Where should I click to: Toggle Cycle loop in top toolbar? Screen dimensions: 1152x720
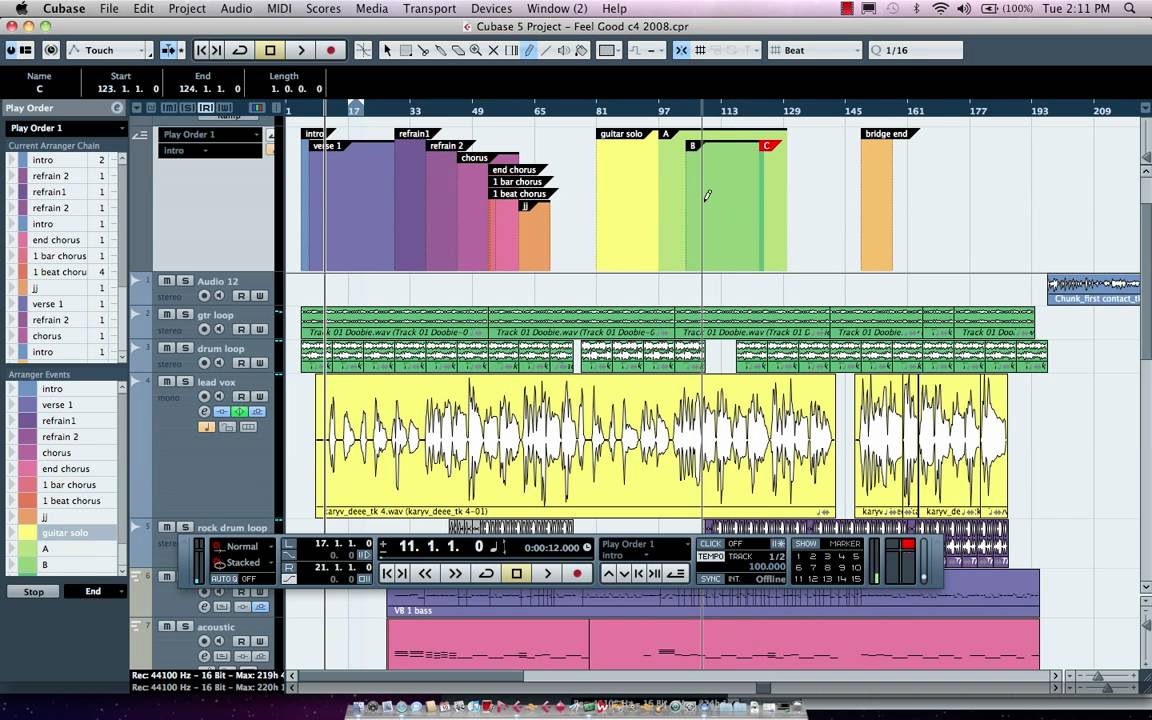pyautogui.click(x=240, y=50)
